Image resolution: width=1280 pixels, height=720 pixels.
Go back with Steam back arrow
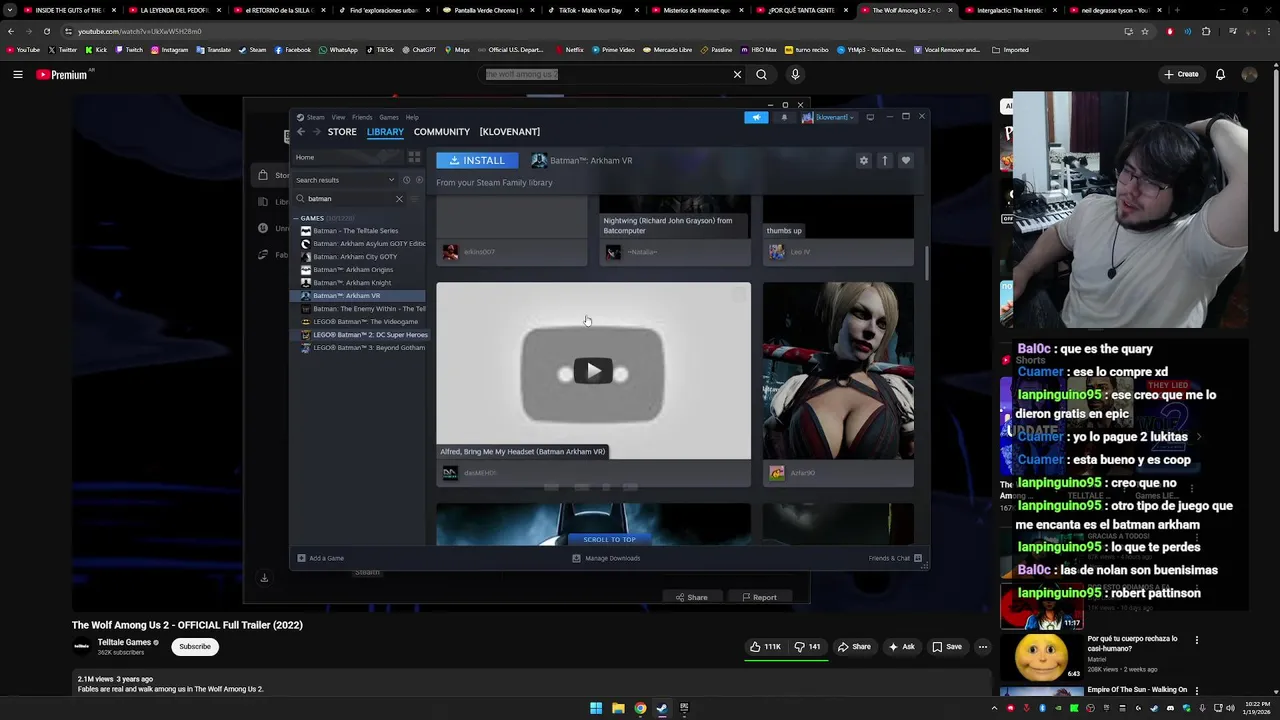click(x=301, y=132)
